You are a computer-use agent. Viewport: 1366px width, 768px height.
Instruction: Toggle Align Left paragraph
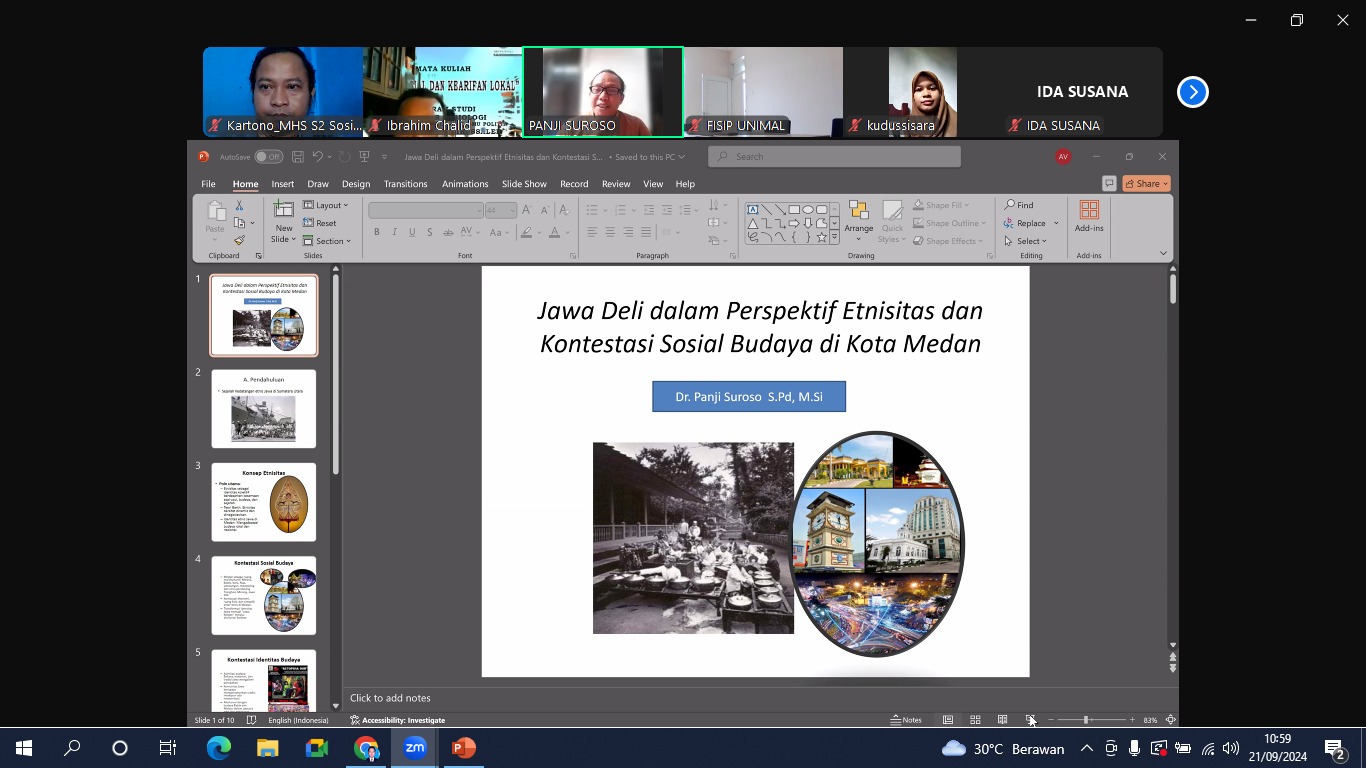click(x=592, y=232)
